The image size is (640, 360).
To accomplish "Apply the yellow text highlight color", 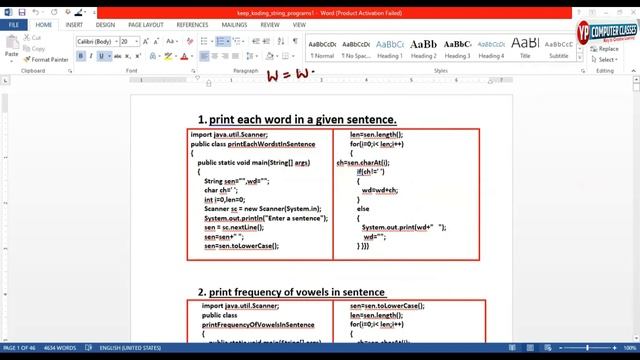I will (168, 56).
